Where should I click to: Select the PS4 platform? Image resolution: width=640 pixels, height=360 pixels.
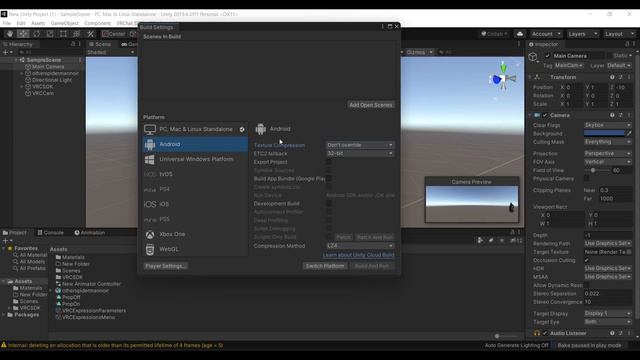tap(195, 189)
